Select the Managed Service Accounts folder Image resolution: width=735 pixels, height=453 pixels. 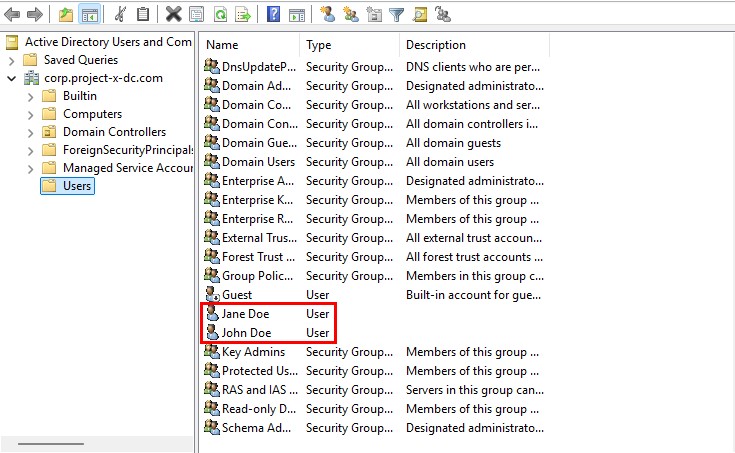pos(127,168)
